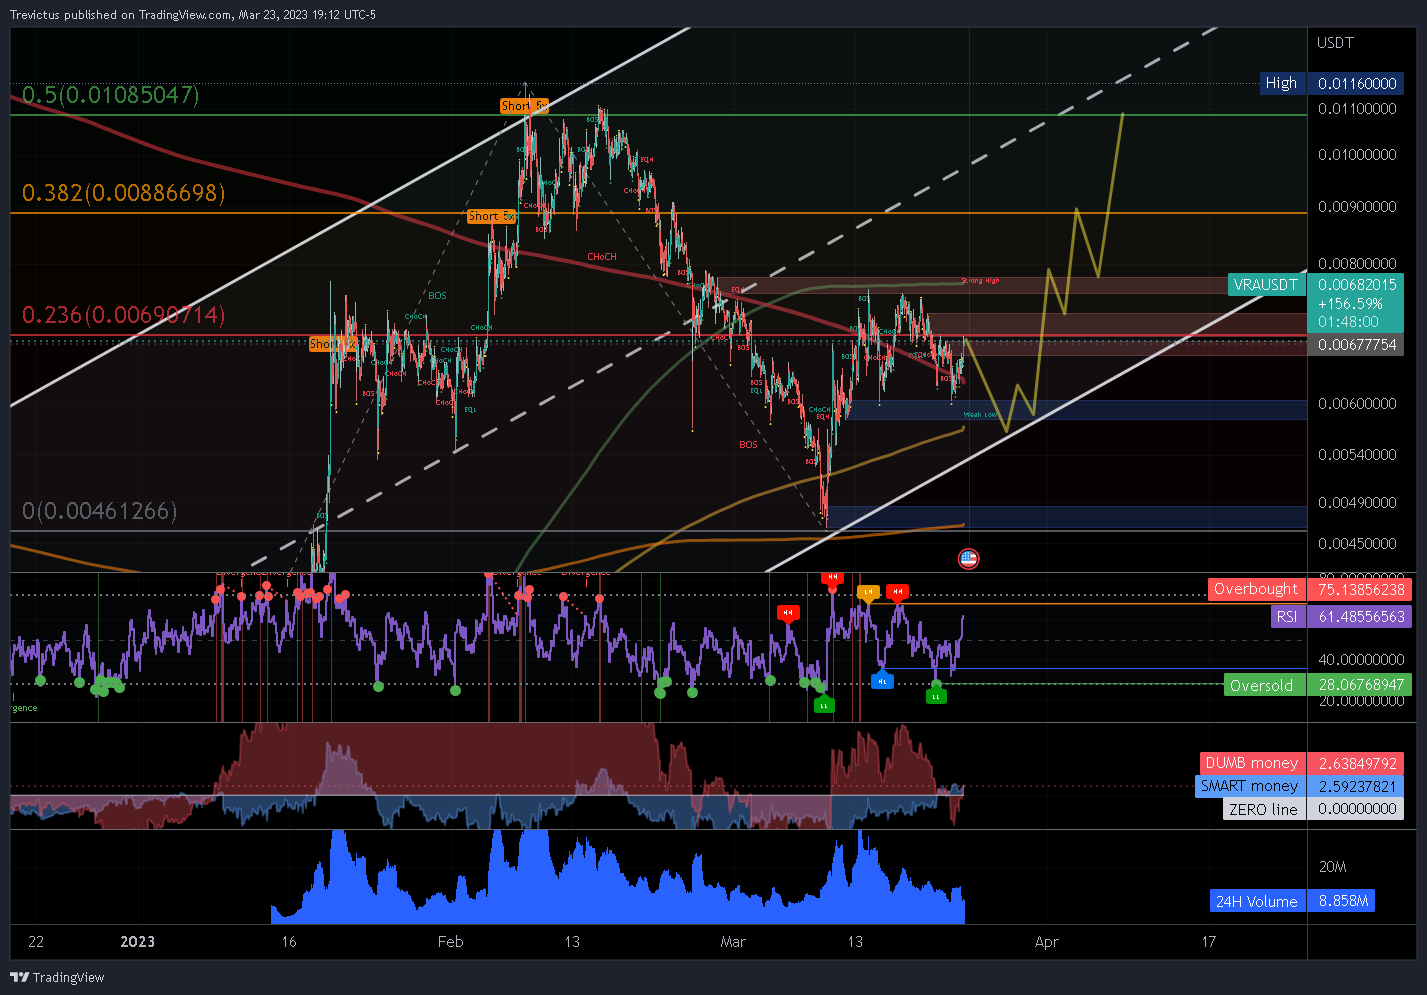Click the 20M volume axis tick
The height and width of the screenshot is (995, 1427).
tap(1332, 867)
